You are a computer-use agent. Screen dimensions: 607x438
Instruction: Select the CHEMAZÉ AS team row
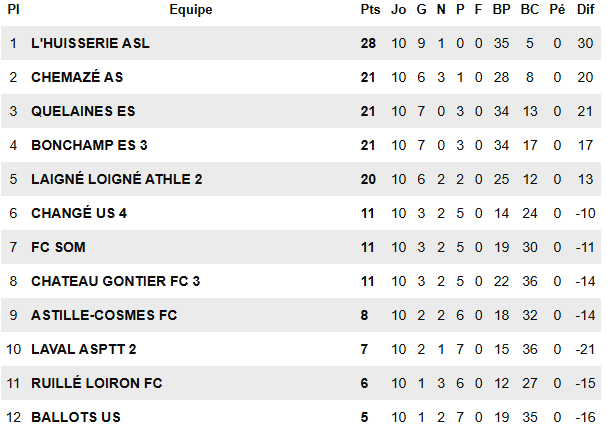(x=77, y=77)
